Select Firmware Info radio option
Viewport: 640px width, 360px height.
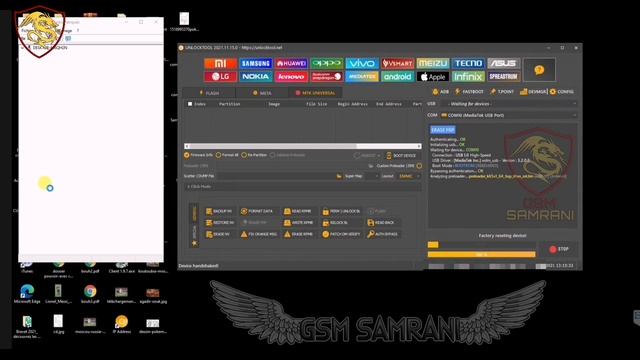198,155
